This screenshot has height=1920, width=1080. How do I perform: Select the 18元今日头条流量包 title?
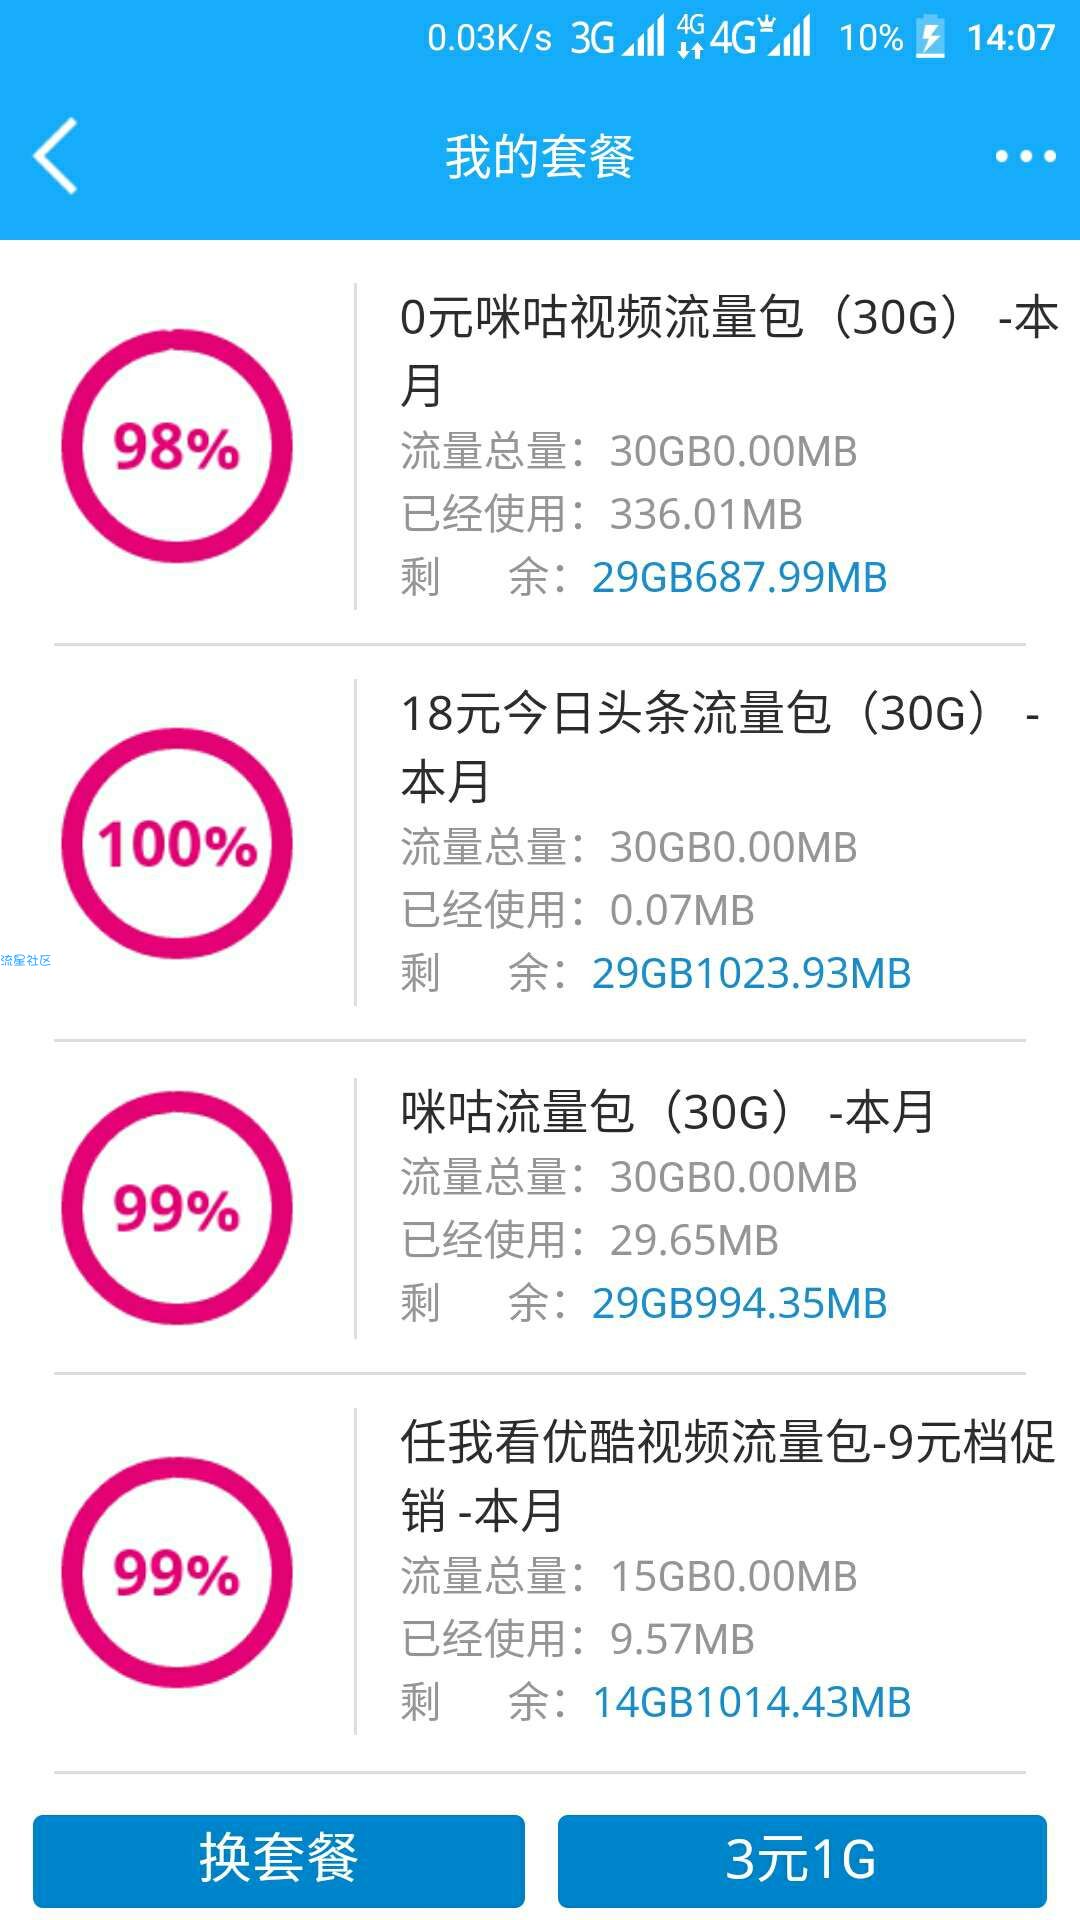pos(720,747)
